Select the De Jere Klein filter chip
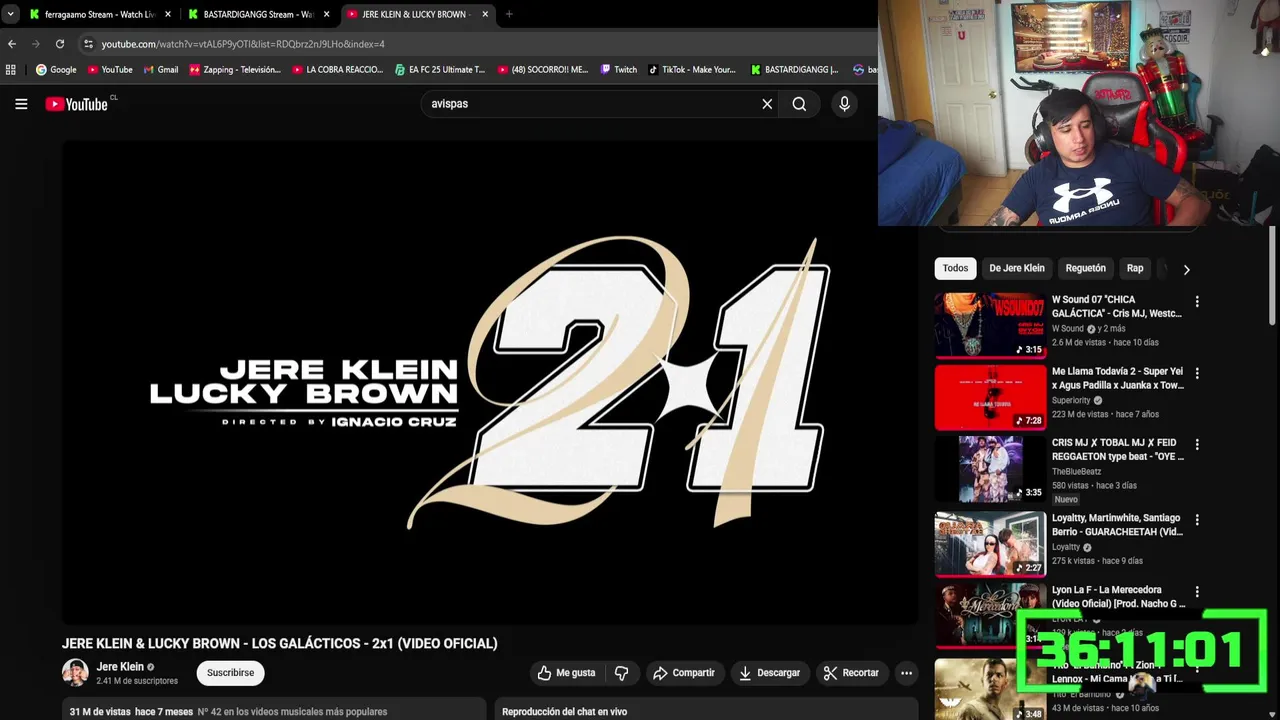The width and height of the screenshot is (1280, 720). point(1017,268)
